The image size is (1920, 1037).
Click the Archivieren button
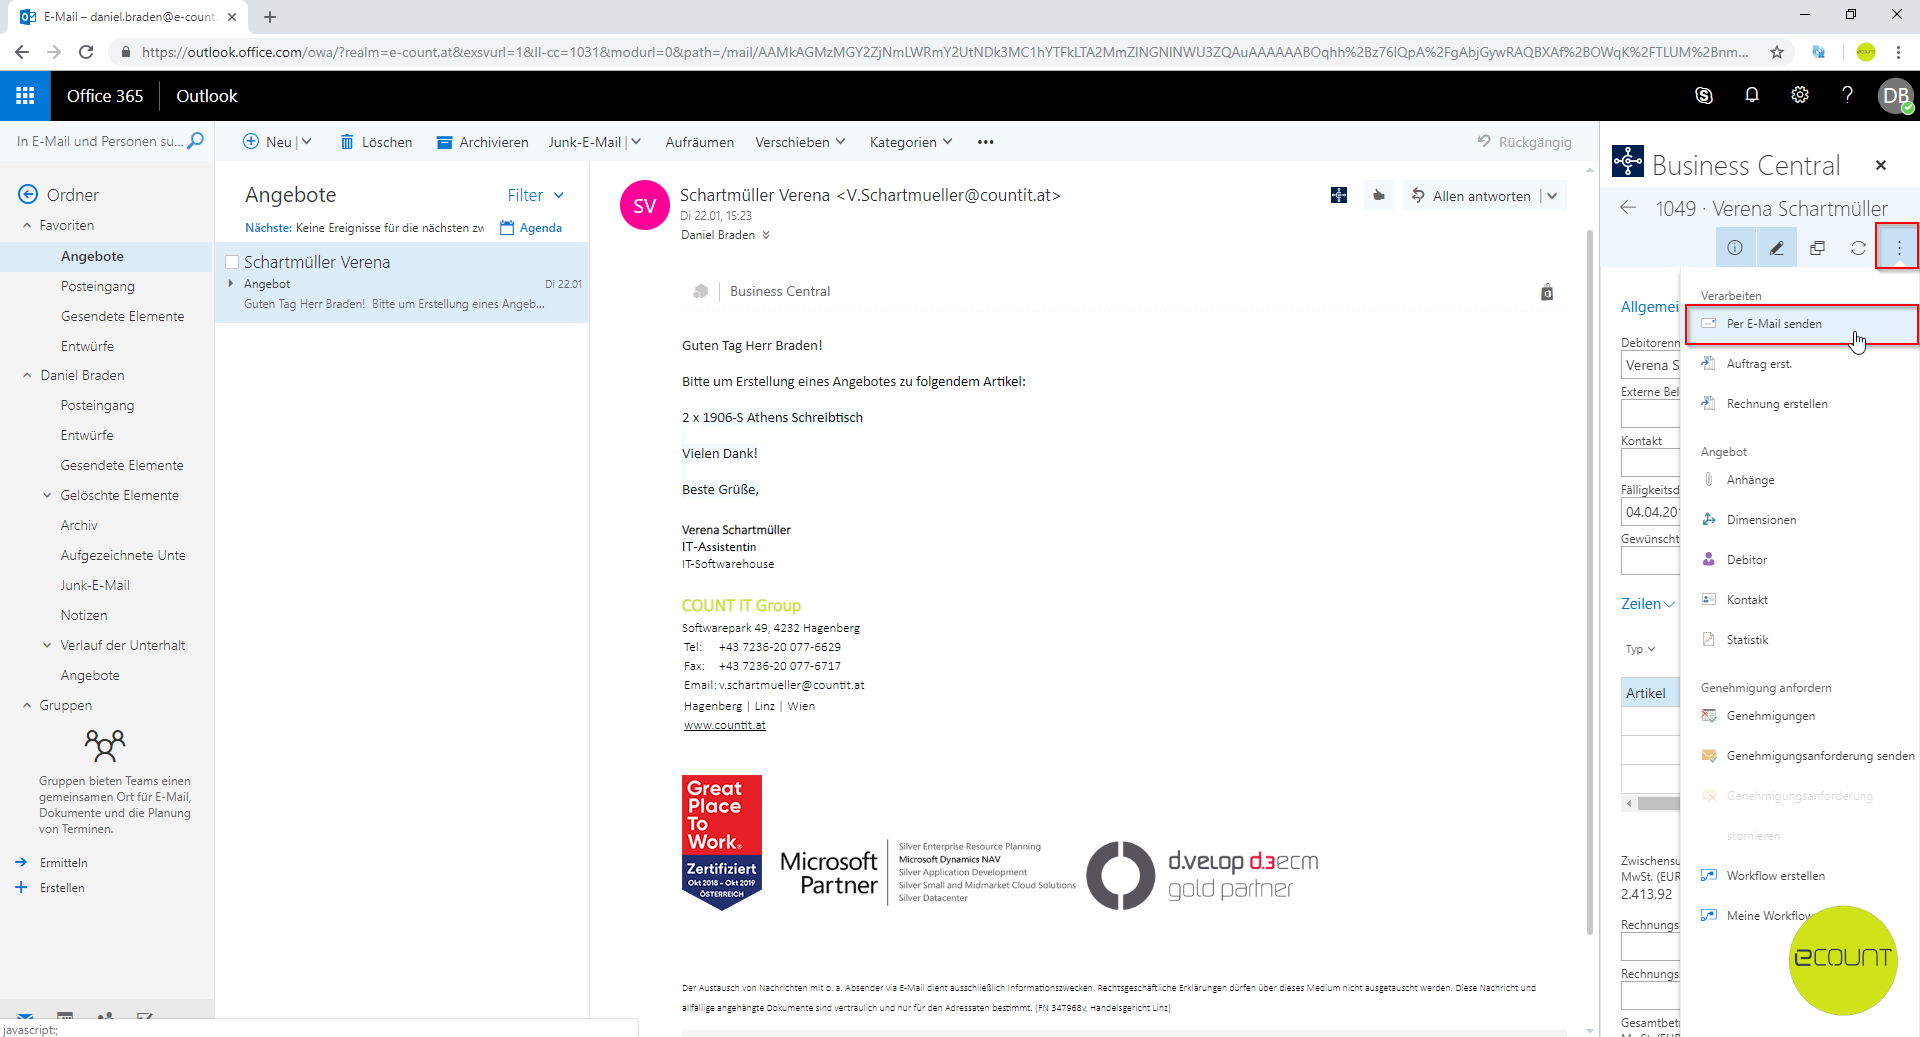482,142
